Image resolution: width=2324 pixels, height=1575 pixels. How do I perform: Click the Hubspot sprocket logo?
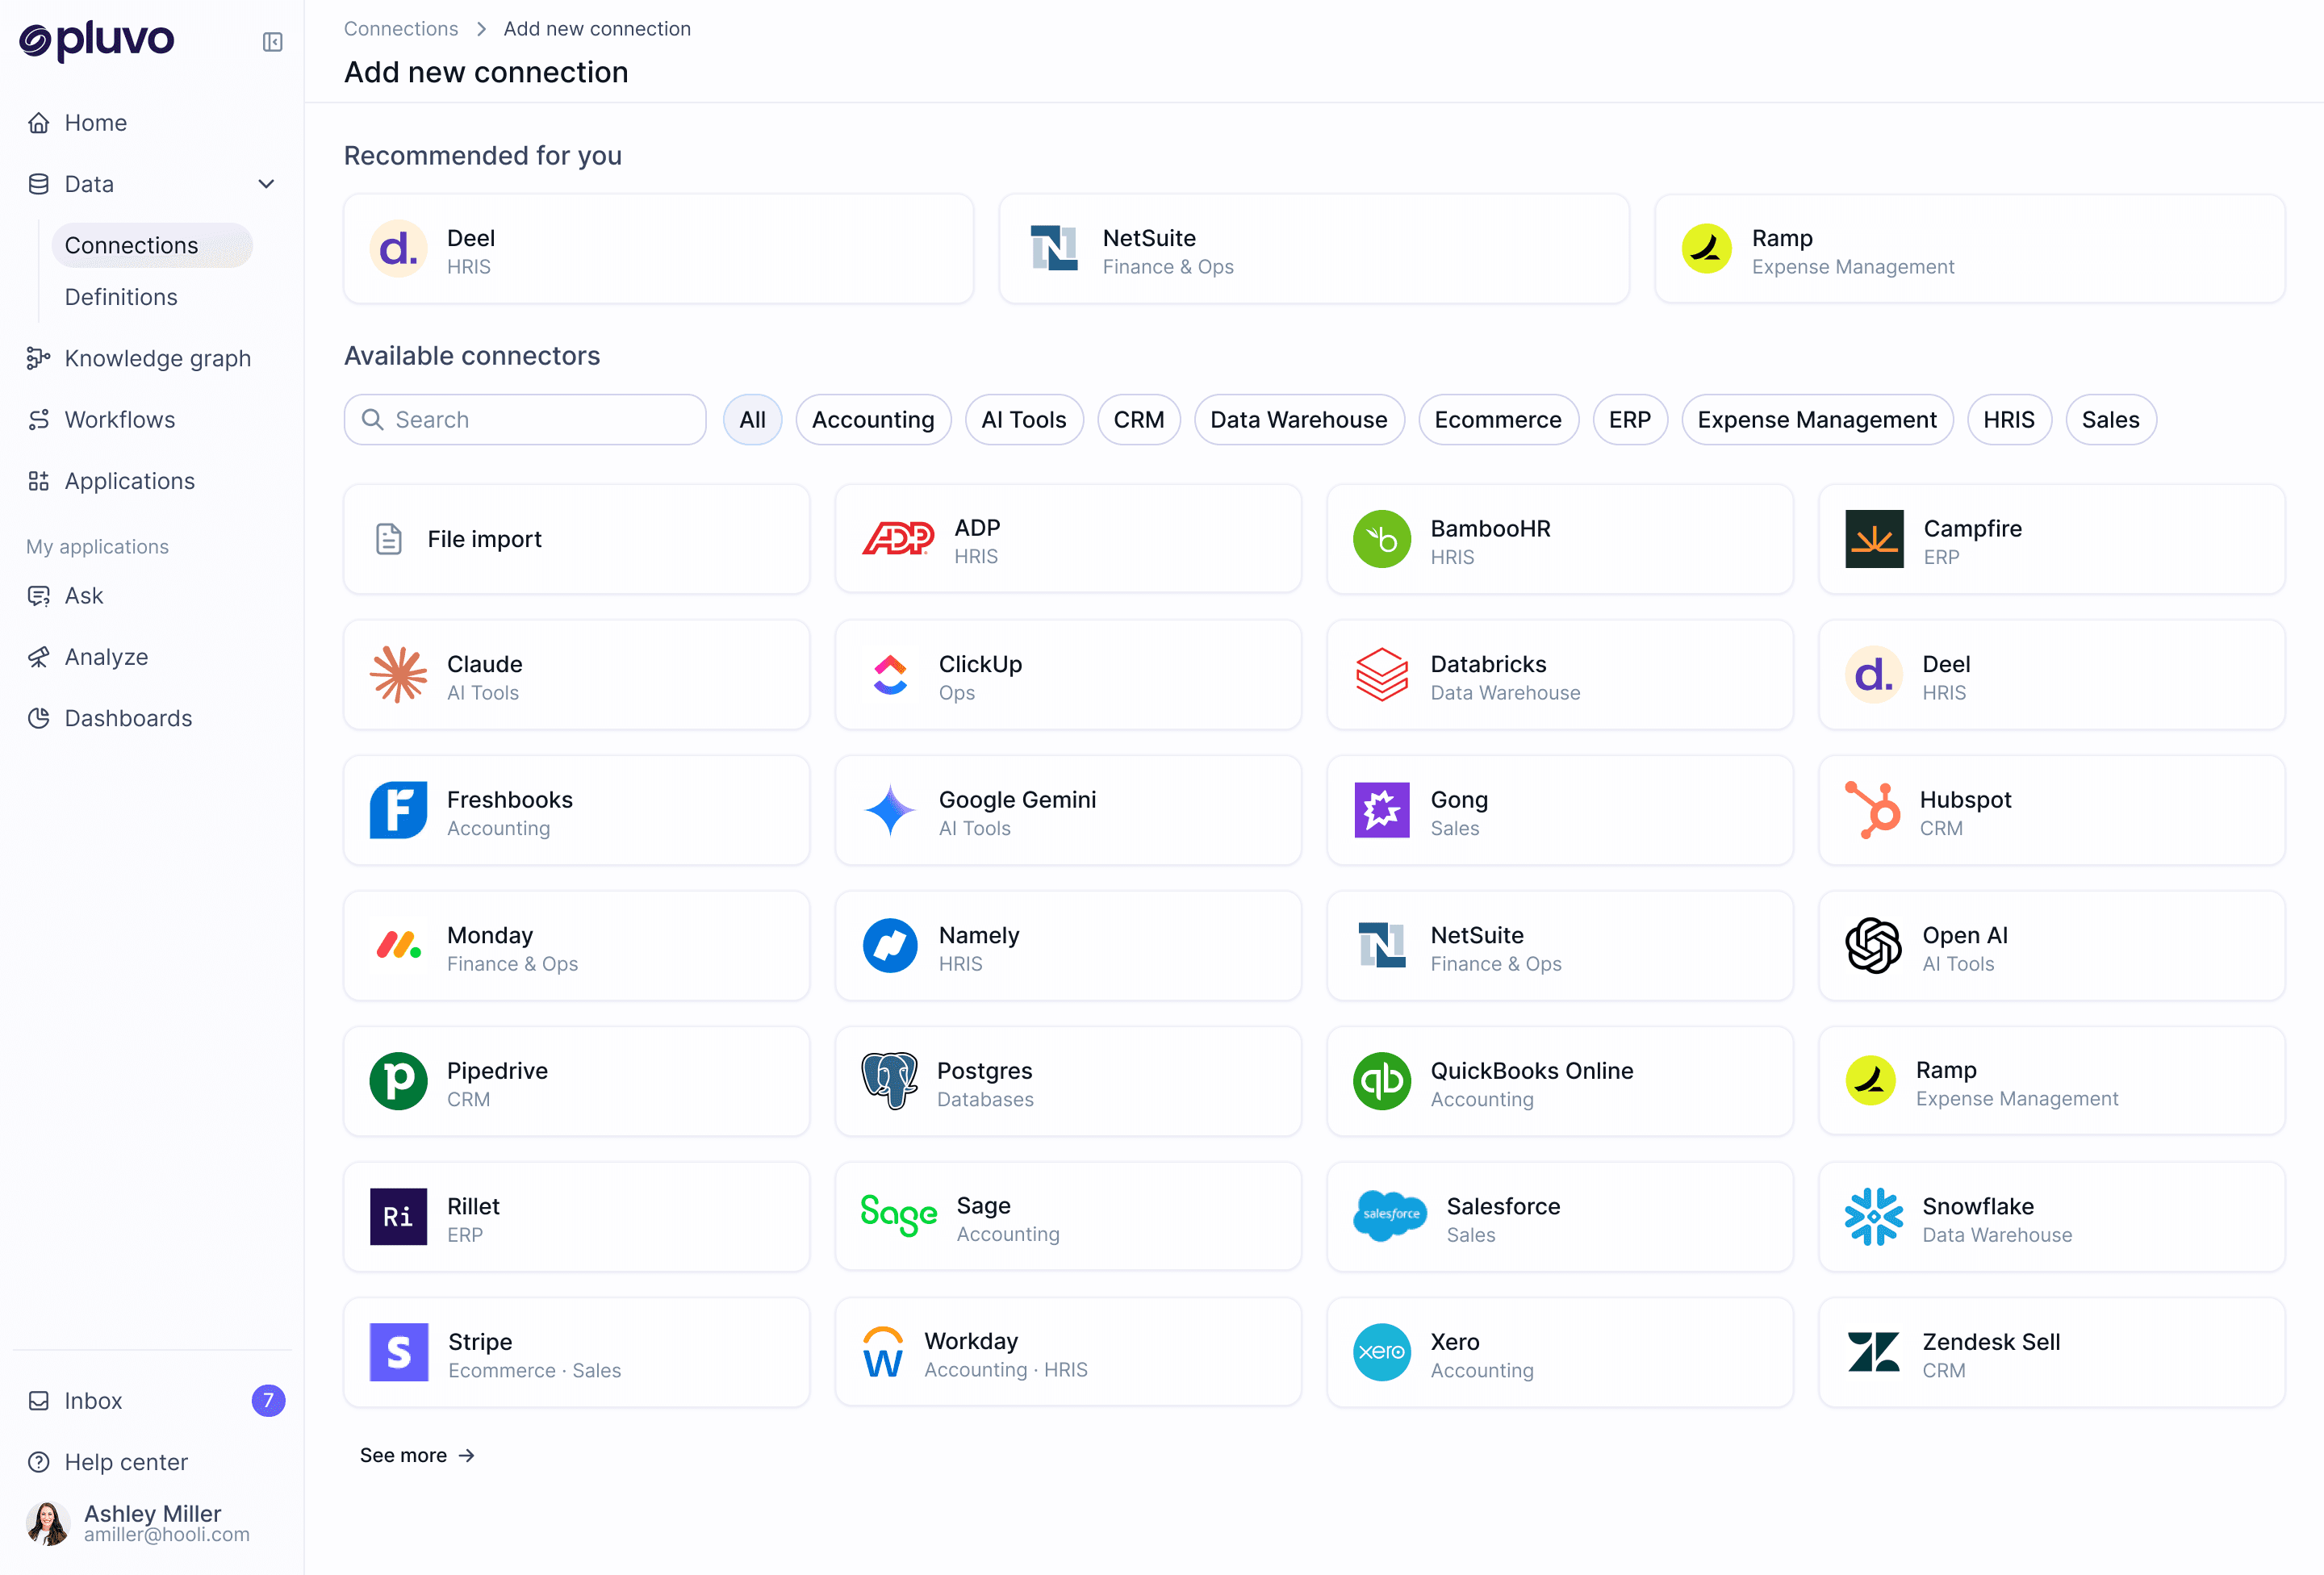tap(1872, 810)
